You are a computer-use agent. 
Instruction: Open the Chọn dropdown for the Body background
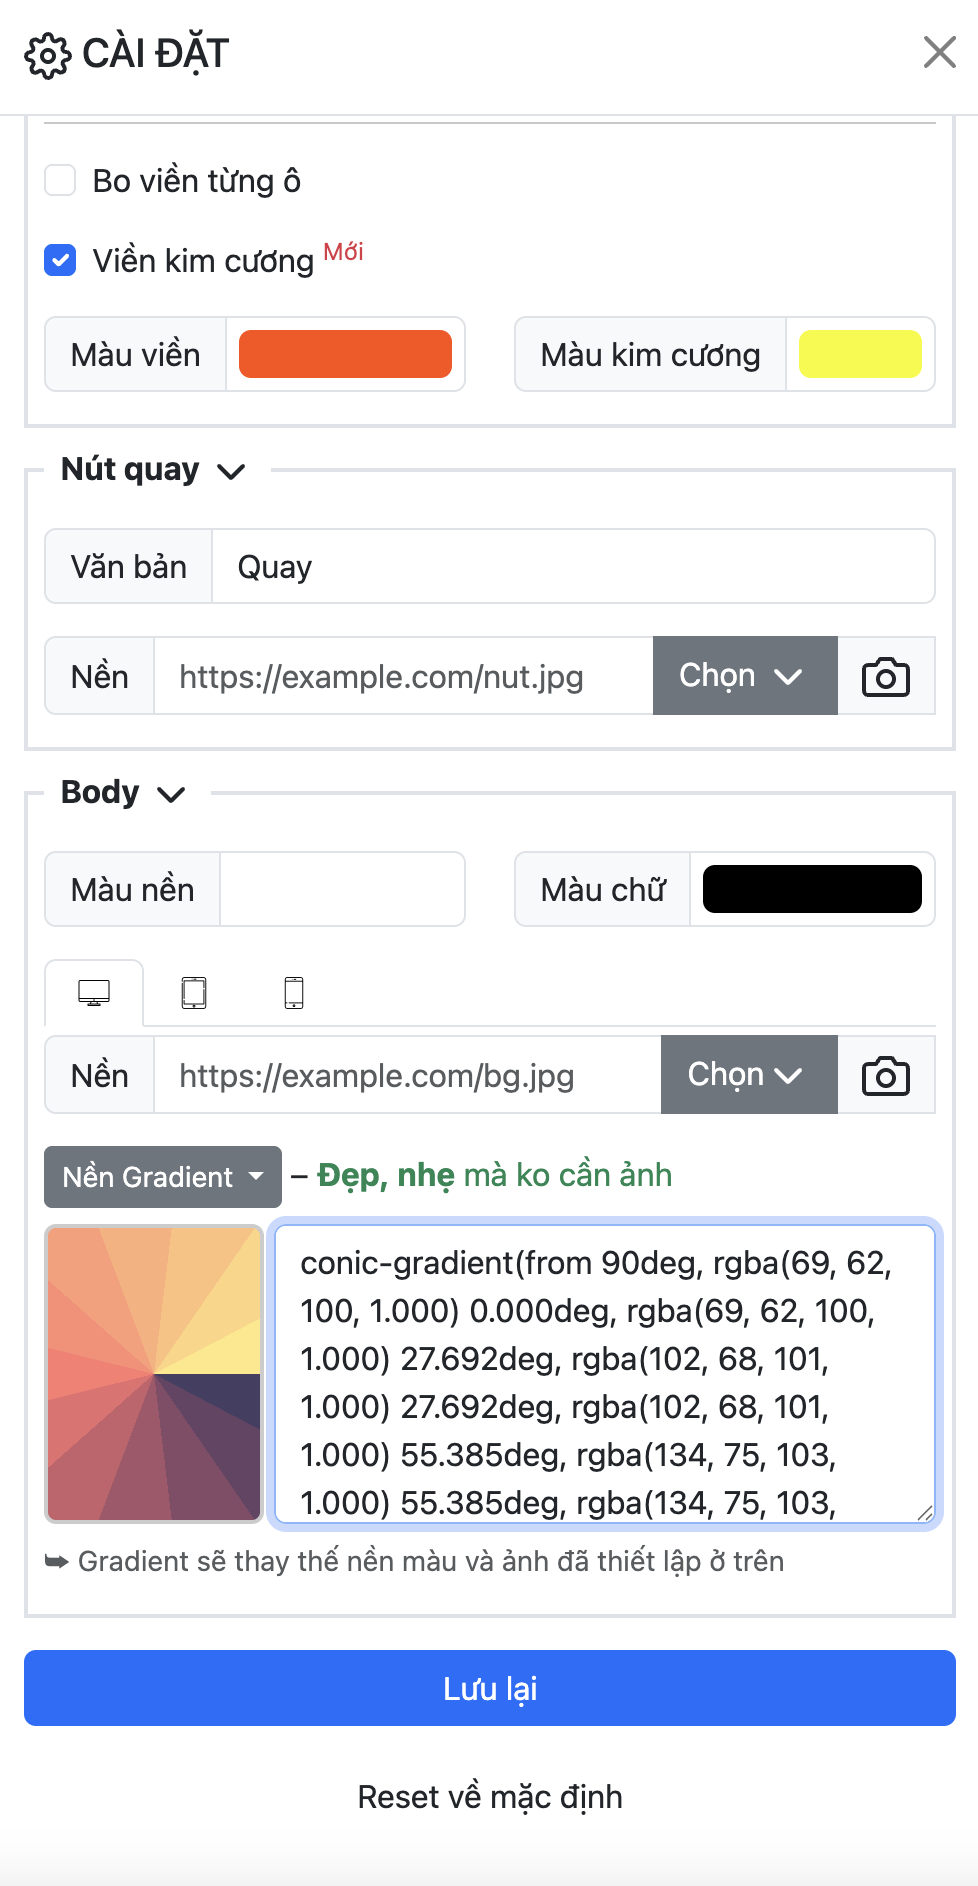[748, 1075]
